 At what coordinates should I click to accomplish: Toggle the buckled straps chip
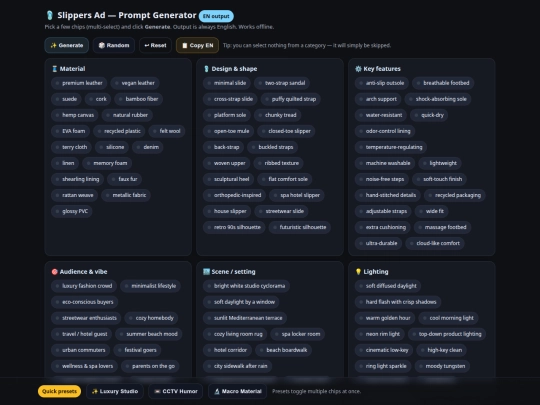point(273,147)
